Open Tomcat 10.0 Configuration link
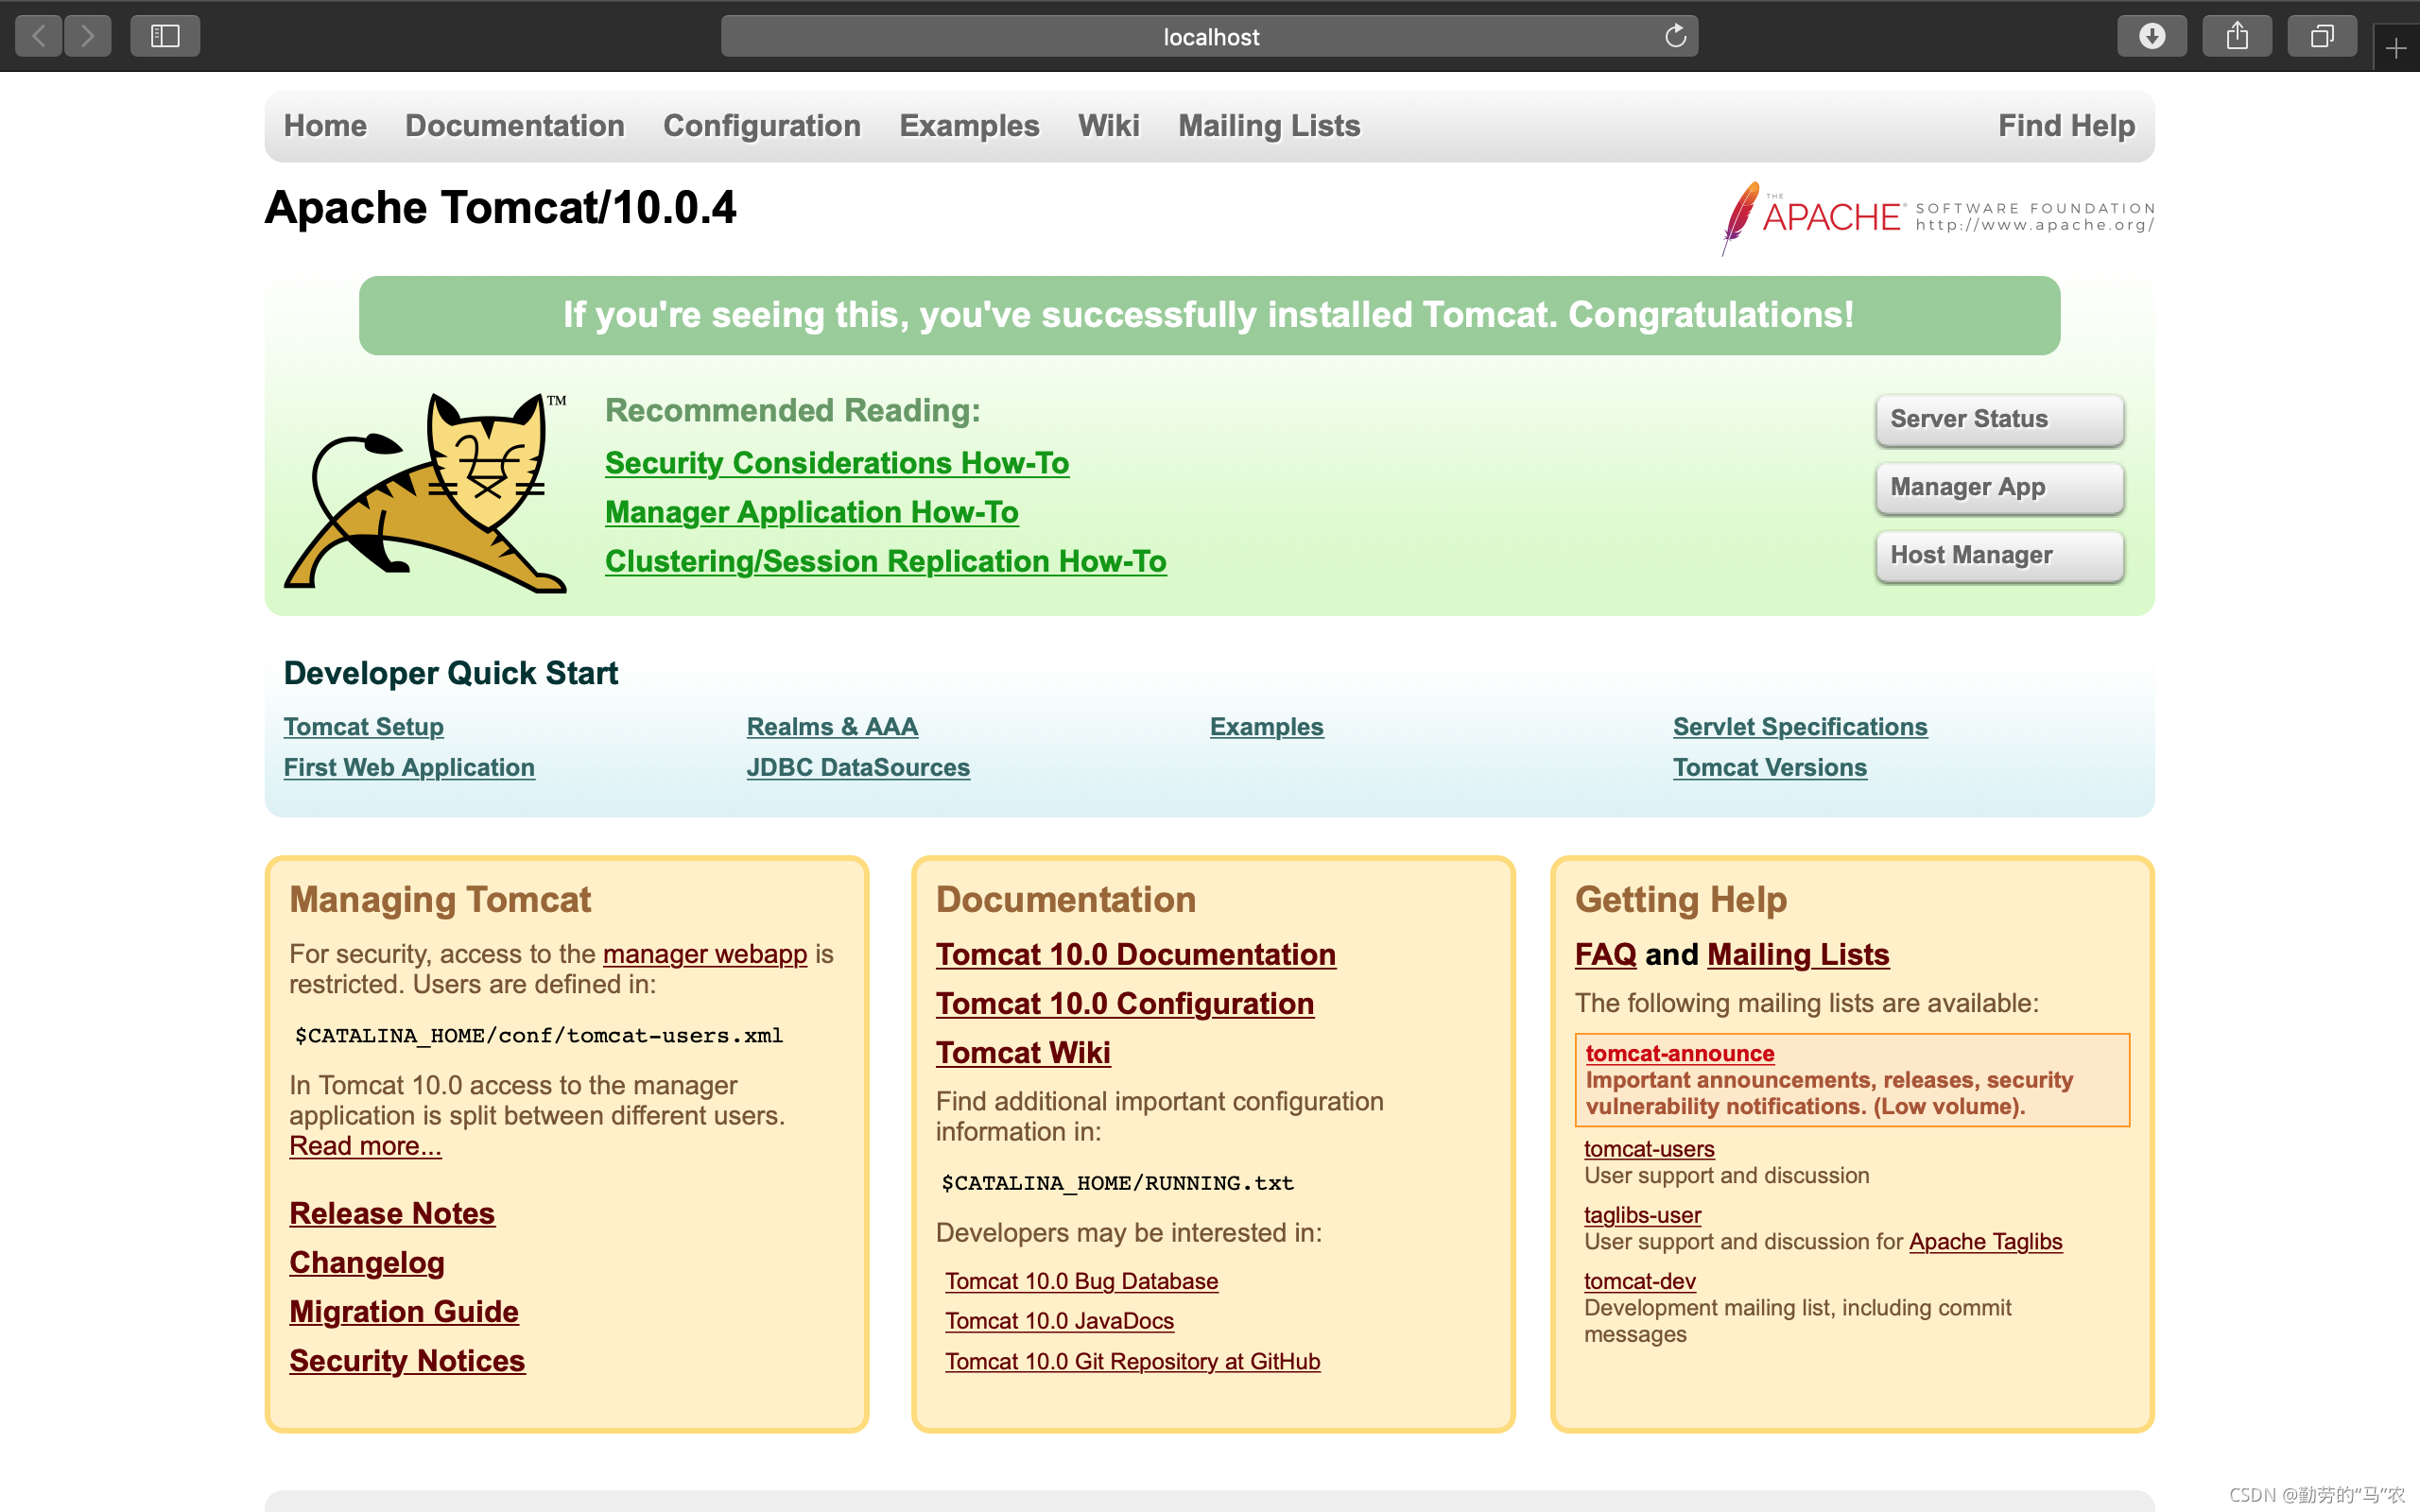 (1125, 1003)
